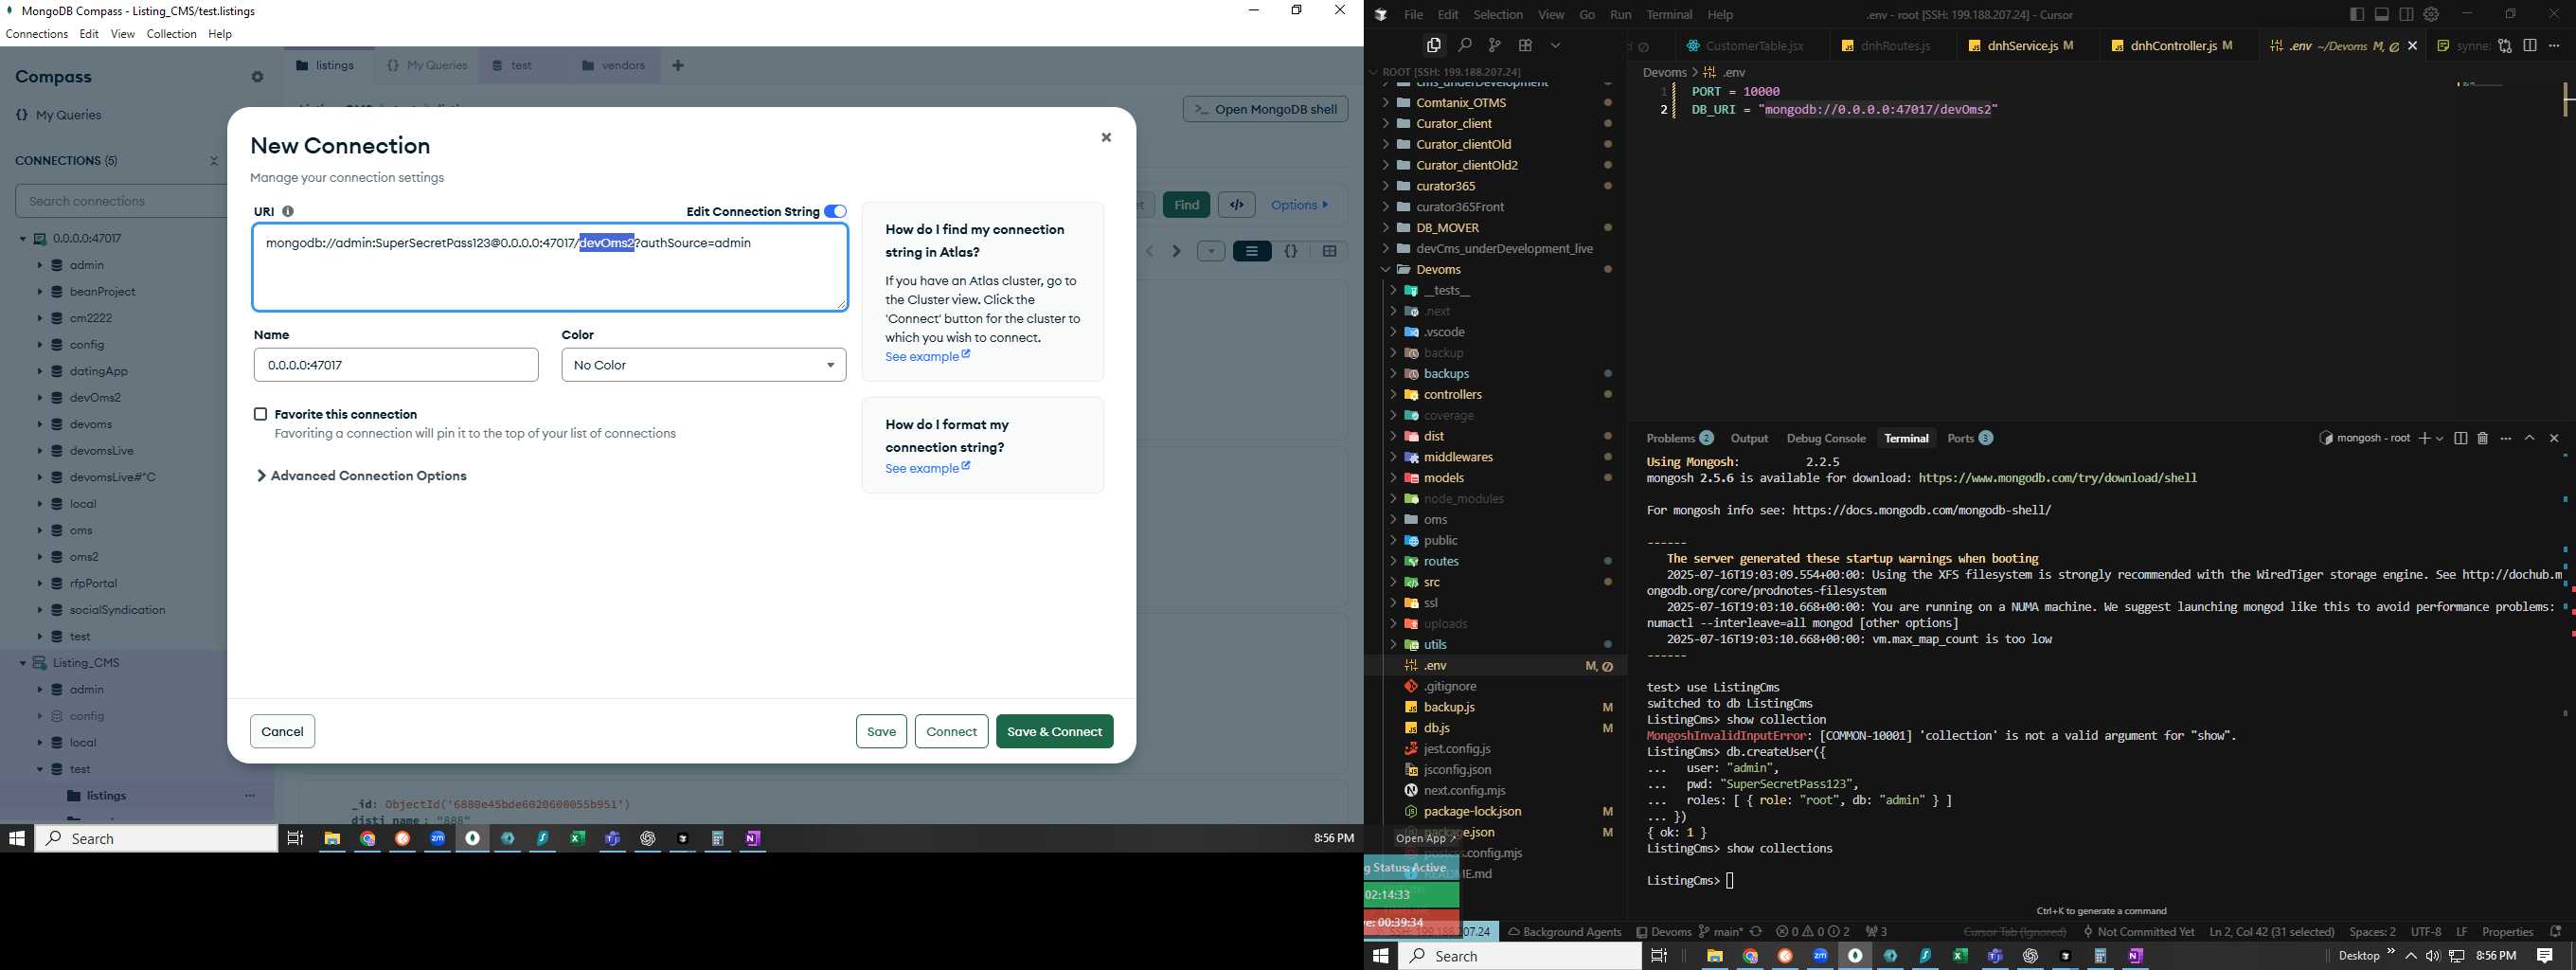Collapse the Listing_CMS connection
2576x970 pixels.
click(x=22, y=663)
